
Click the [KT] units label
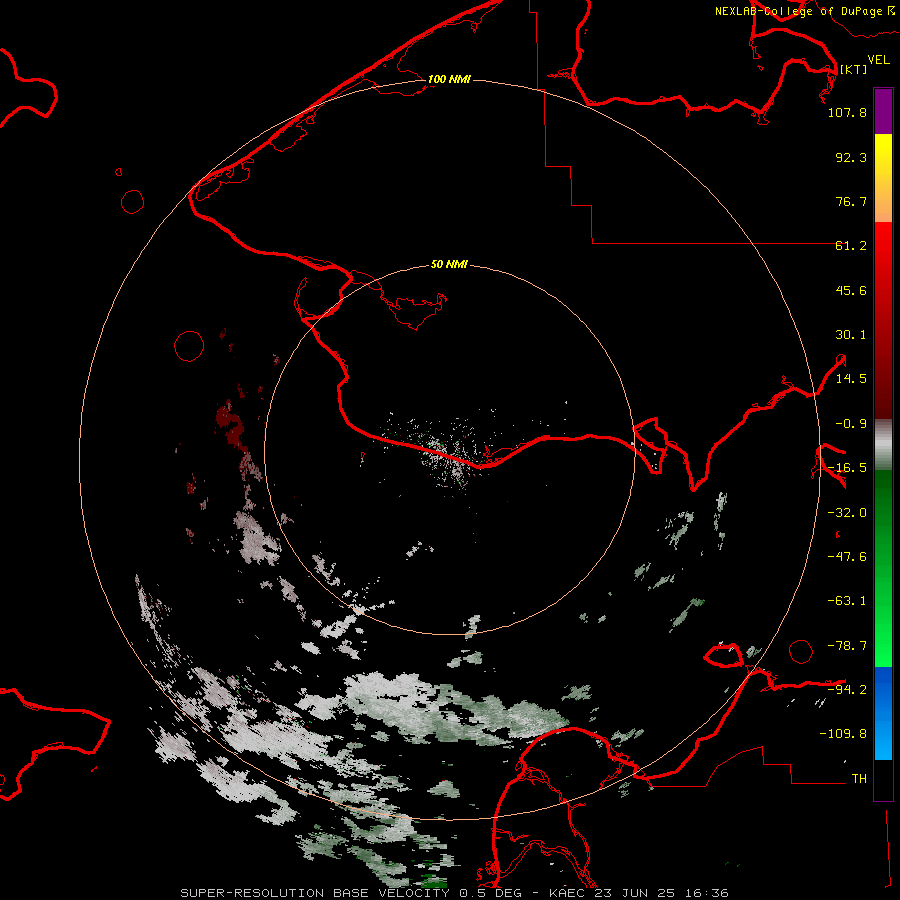(x=853, y=69)
